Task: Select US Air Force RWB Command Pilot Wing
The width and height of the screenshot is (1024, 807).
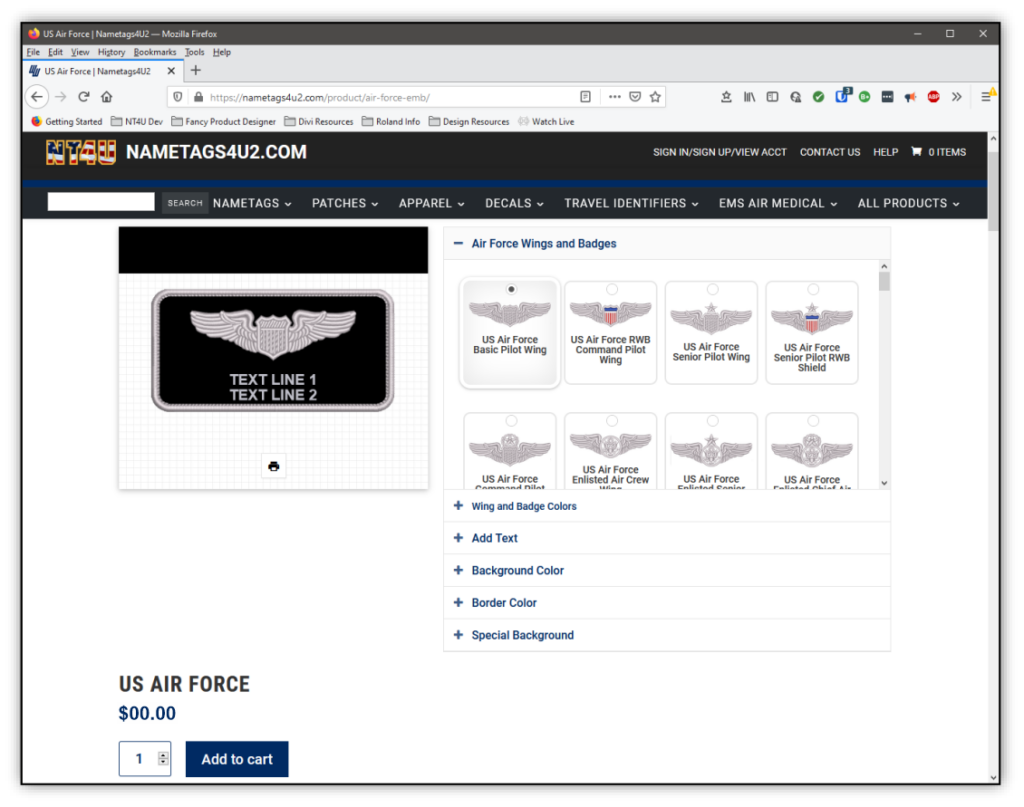Action: pos(611,332)
